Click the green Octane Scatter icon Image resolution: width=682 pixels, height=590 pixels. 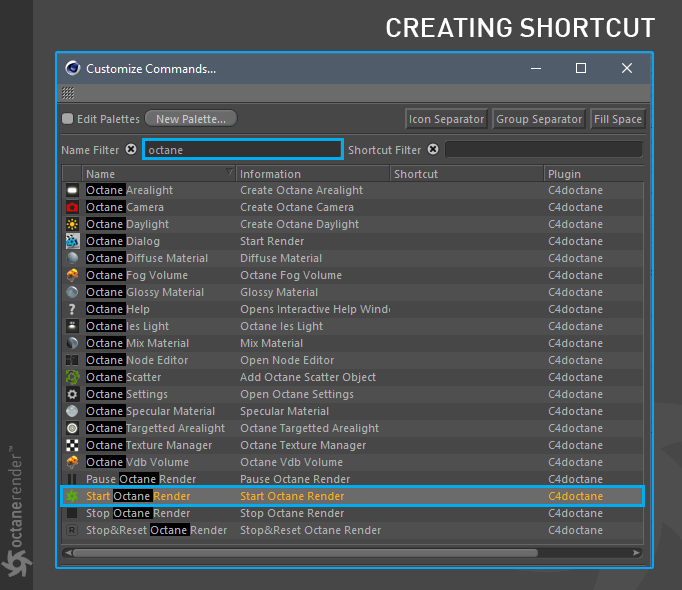[72, 377]
